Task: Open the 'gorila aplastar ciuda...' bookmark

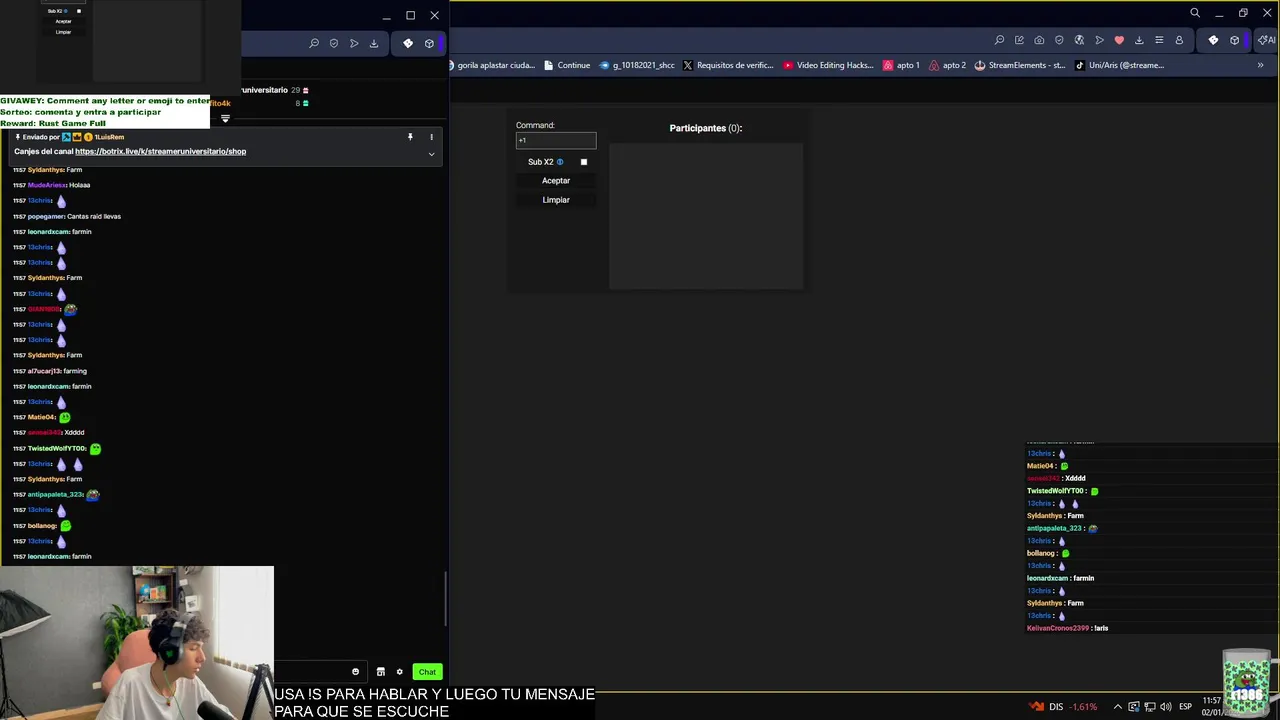Action: 491,65
